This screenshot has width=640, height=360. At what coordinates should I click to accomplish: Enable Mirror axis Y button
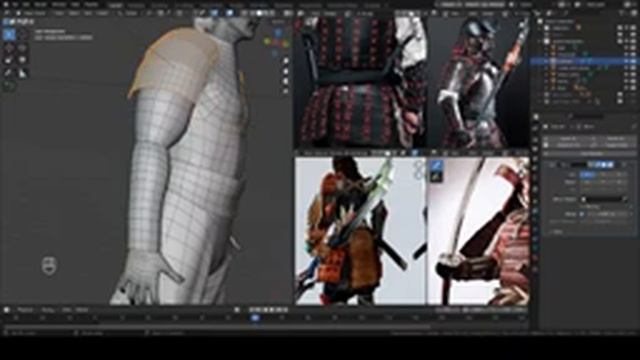603,174
